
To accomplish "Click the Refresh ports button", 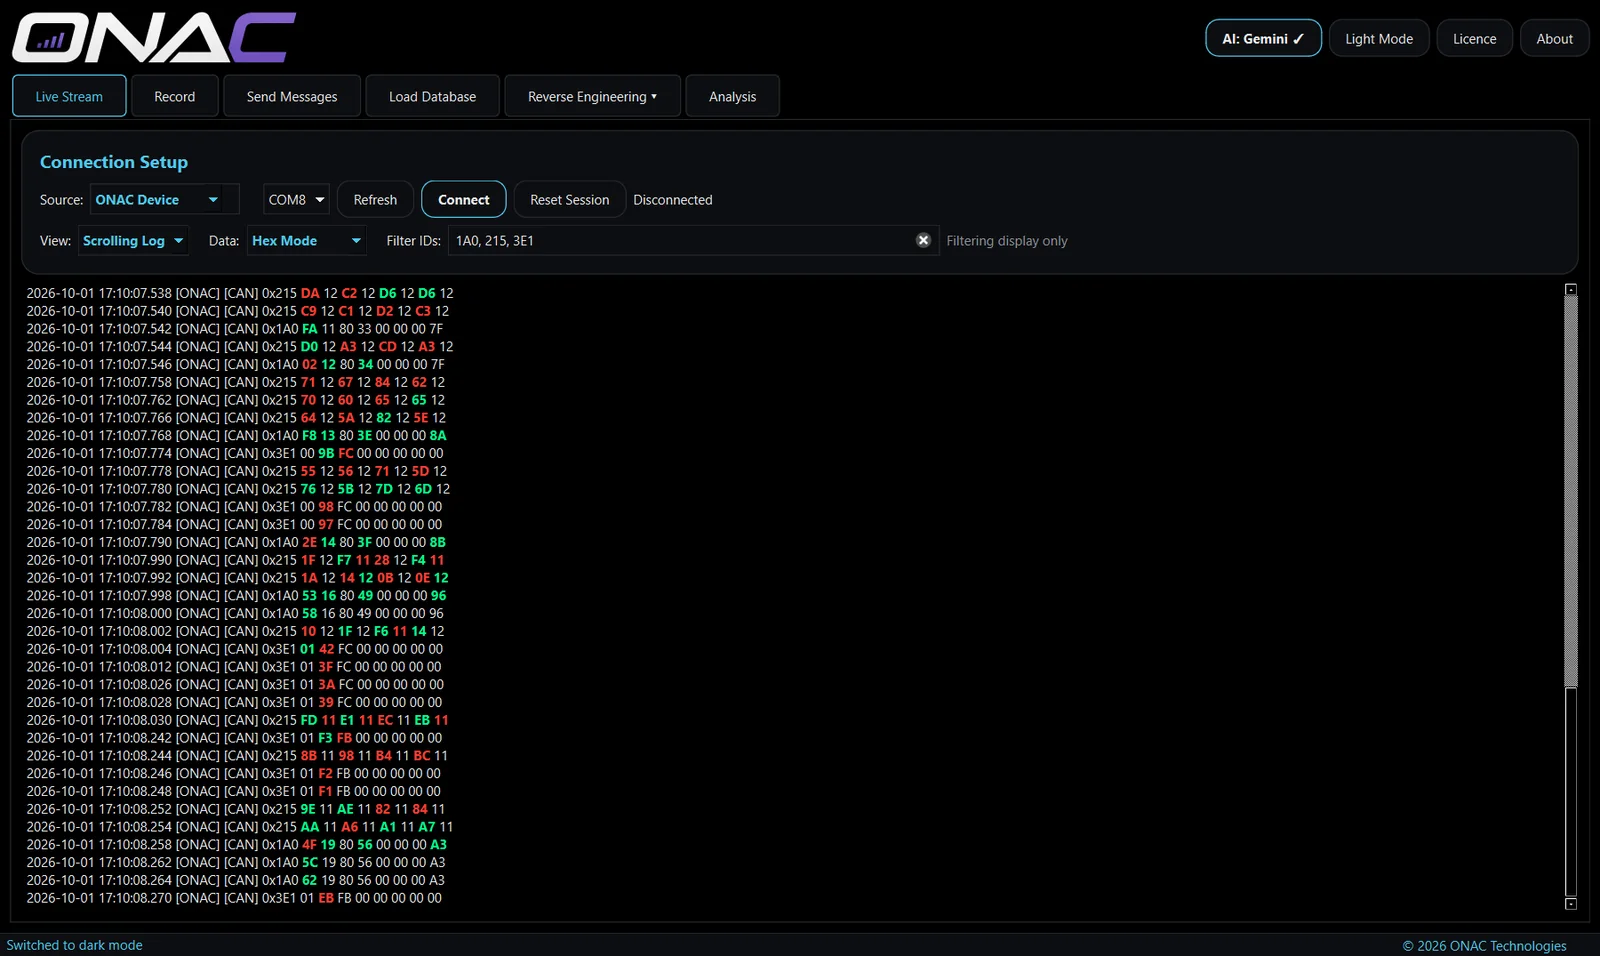I will pos(375,199).
